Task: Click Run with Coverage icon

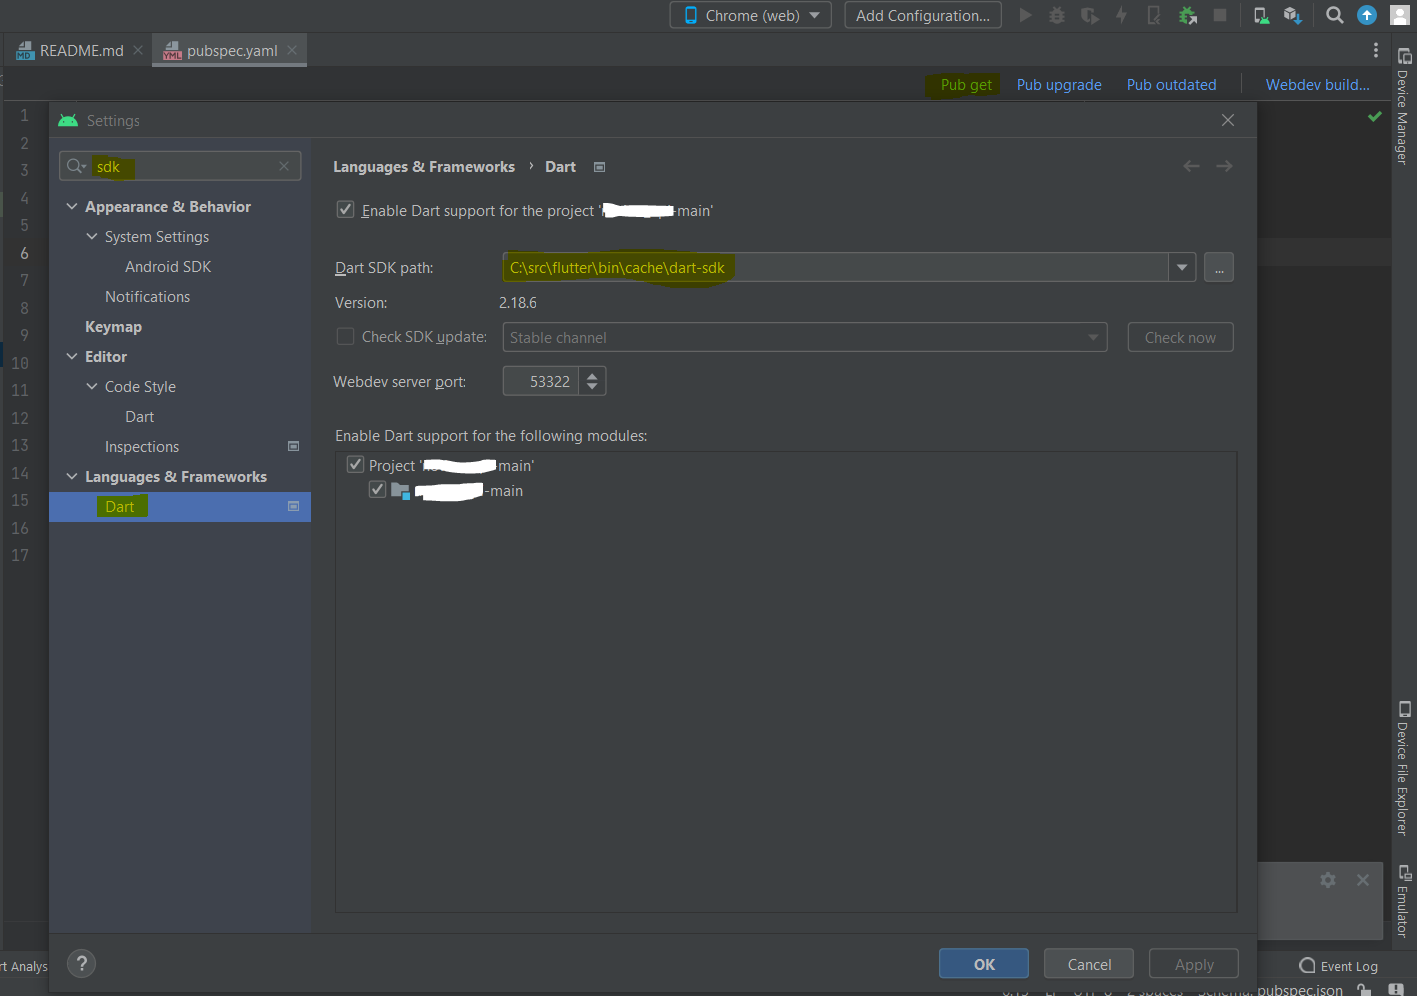Action: 1089,15
